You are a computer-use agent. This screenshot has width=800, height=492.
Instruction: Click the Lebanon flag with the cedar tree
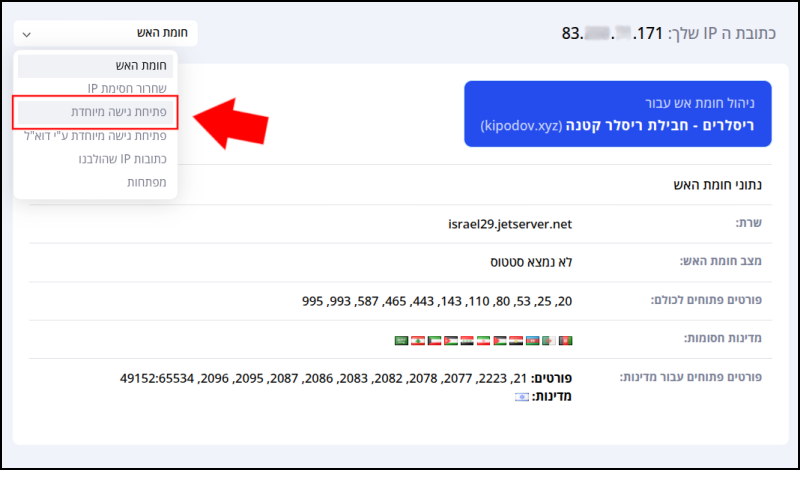click(x=418, y=340)
